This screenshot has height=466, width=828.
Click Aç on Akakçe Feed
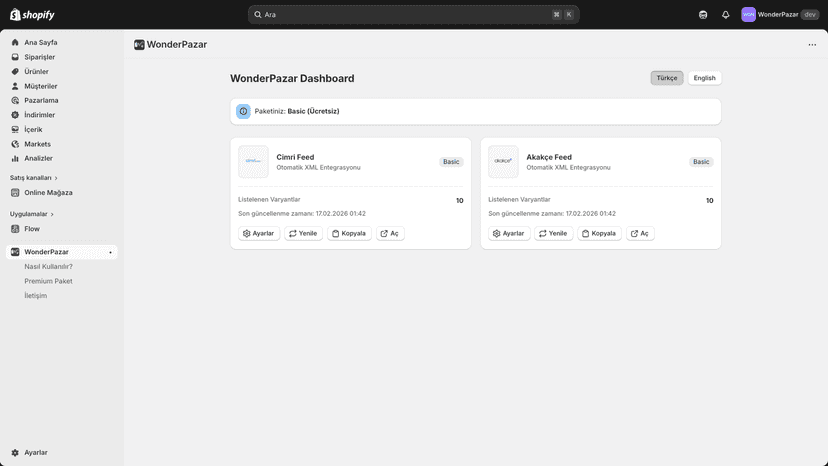point(641,234)
